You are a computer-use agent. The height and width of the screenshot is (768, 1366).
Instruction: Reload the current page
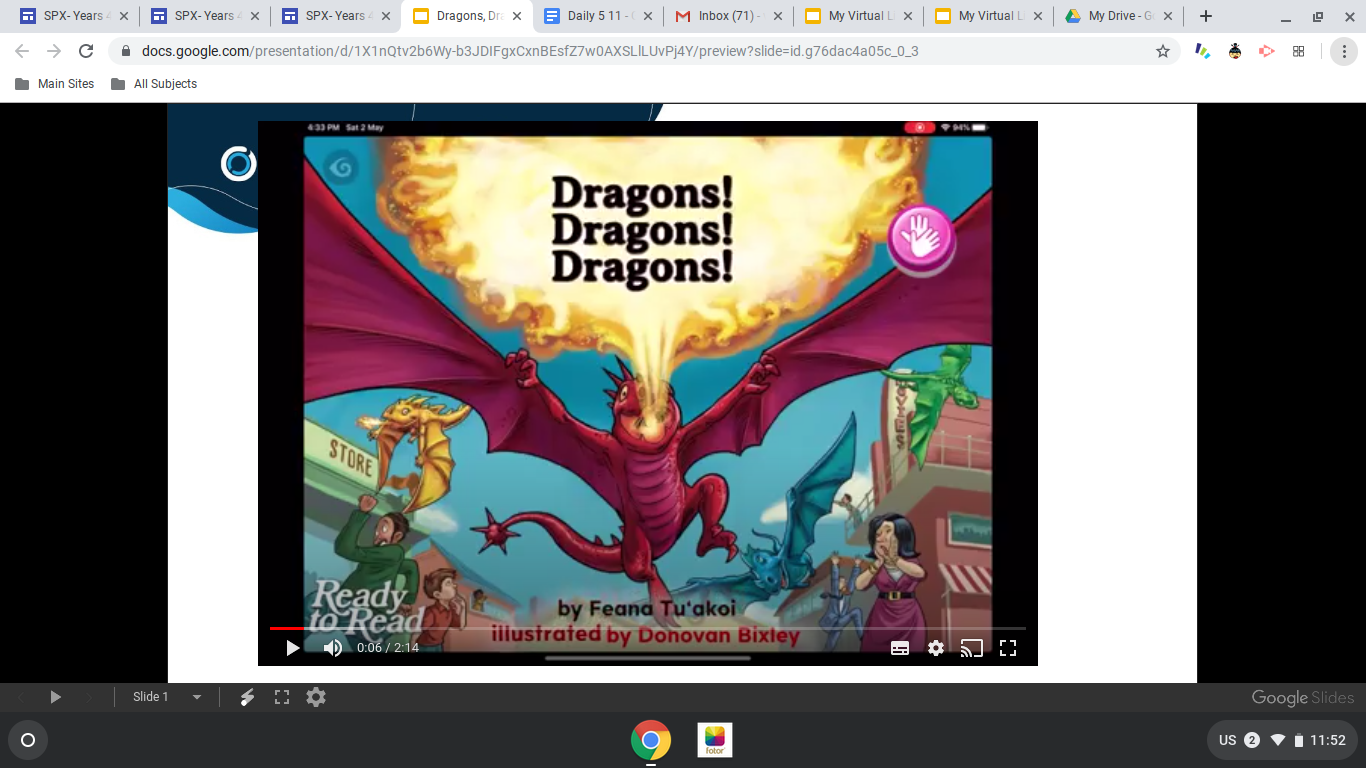click(86, 51)
